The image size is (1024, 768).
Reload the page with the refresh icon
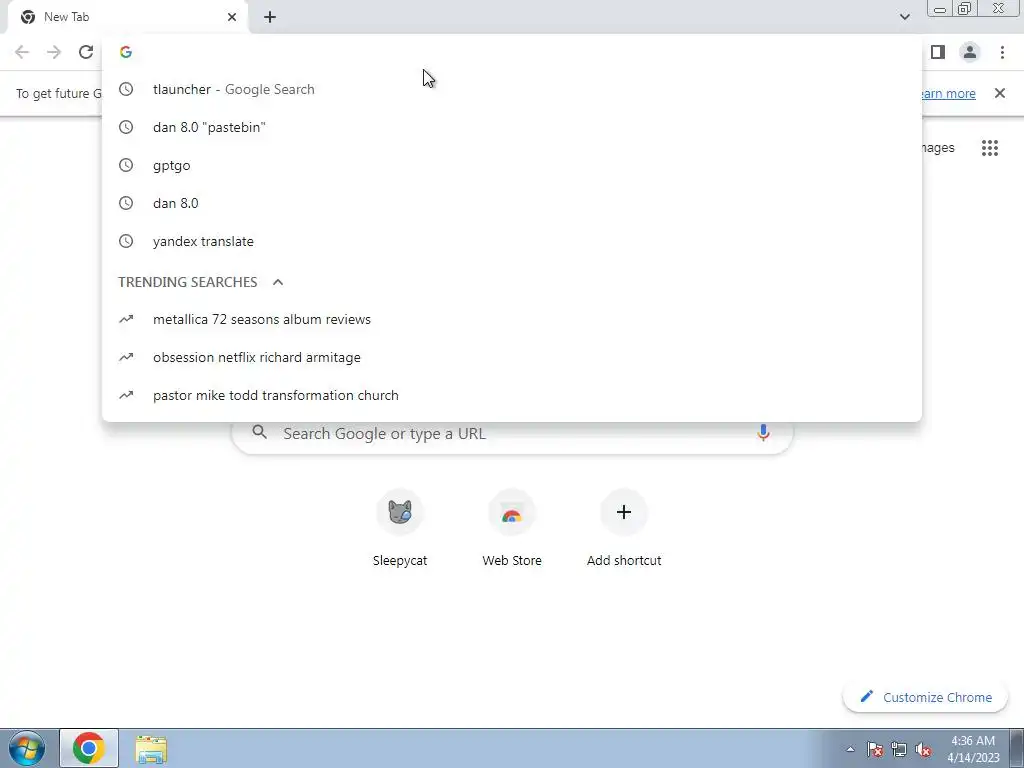(86, 52)
